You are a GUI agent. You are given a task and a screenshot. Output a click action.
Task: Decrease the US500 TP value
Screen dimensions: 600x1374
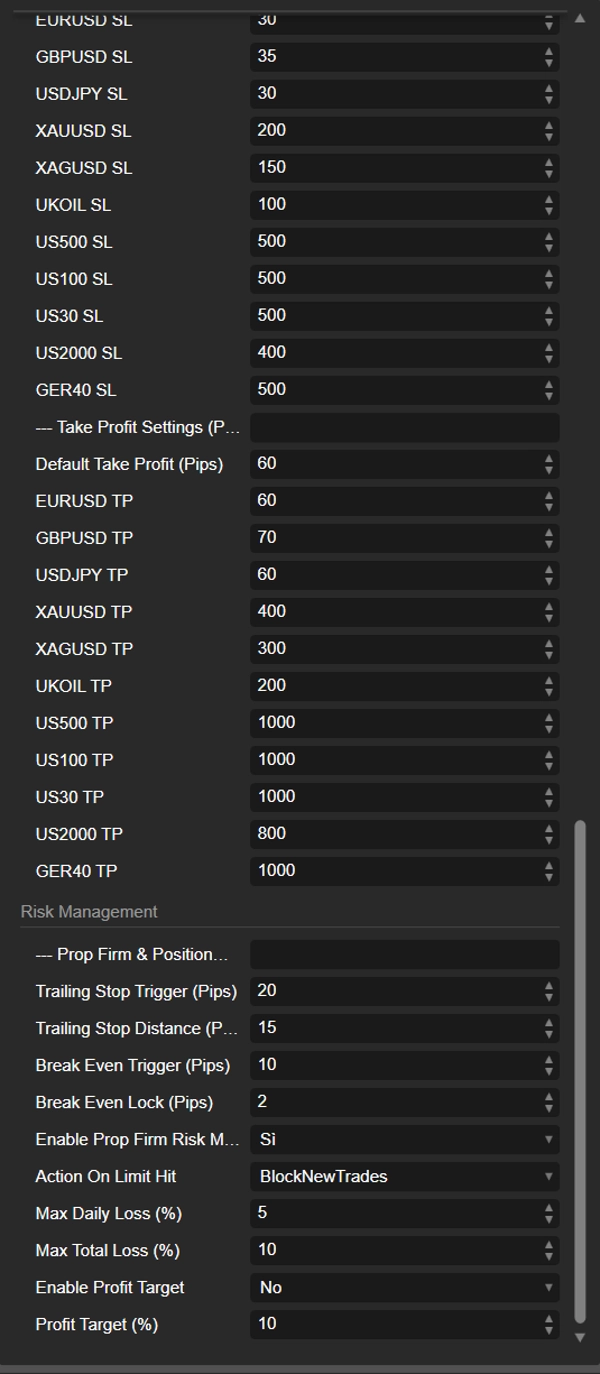click(x=549, y=727)
